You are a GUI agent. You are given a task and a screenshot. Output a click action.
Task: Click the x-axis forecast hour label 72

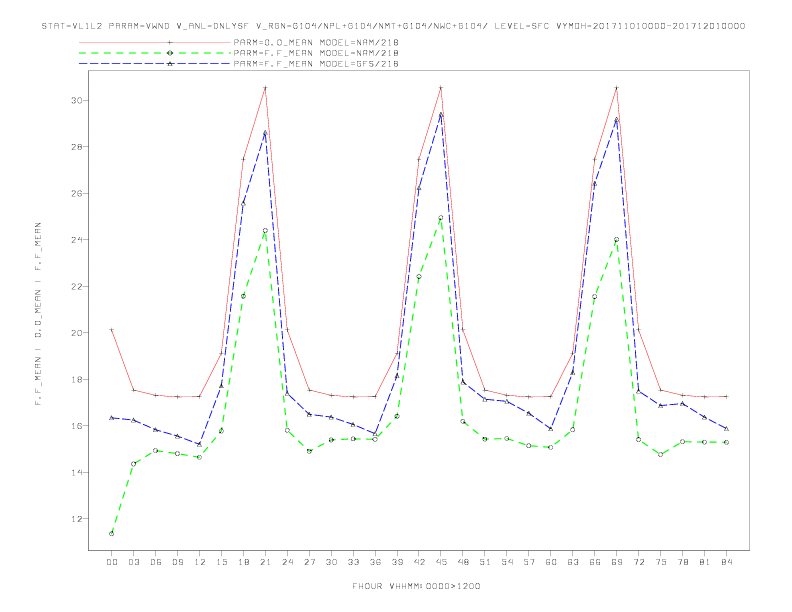pyautogui.click(x=639, y=562)
